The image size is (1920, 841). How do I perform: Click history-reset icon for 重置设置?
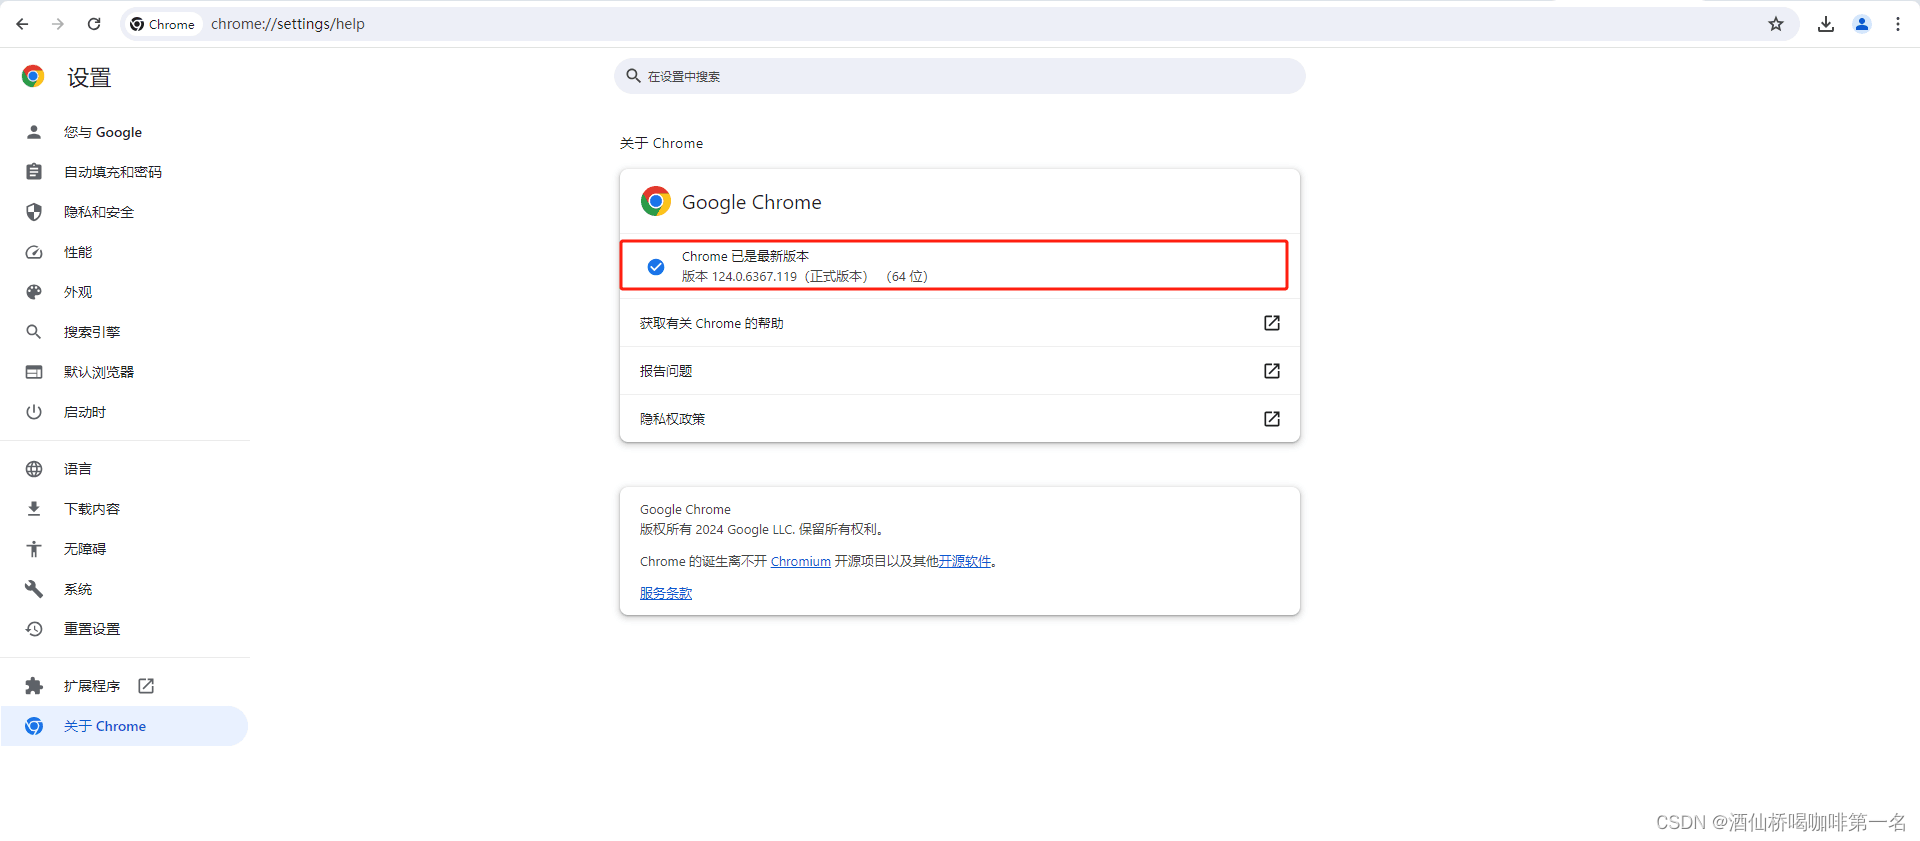(34, 629)
